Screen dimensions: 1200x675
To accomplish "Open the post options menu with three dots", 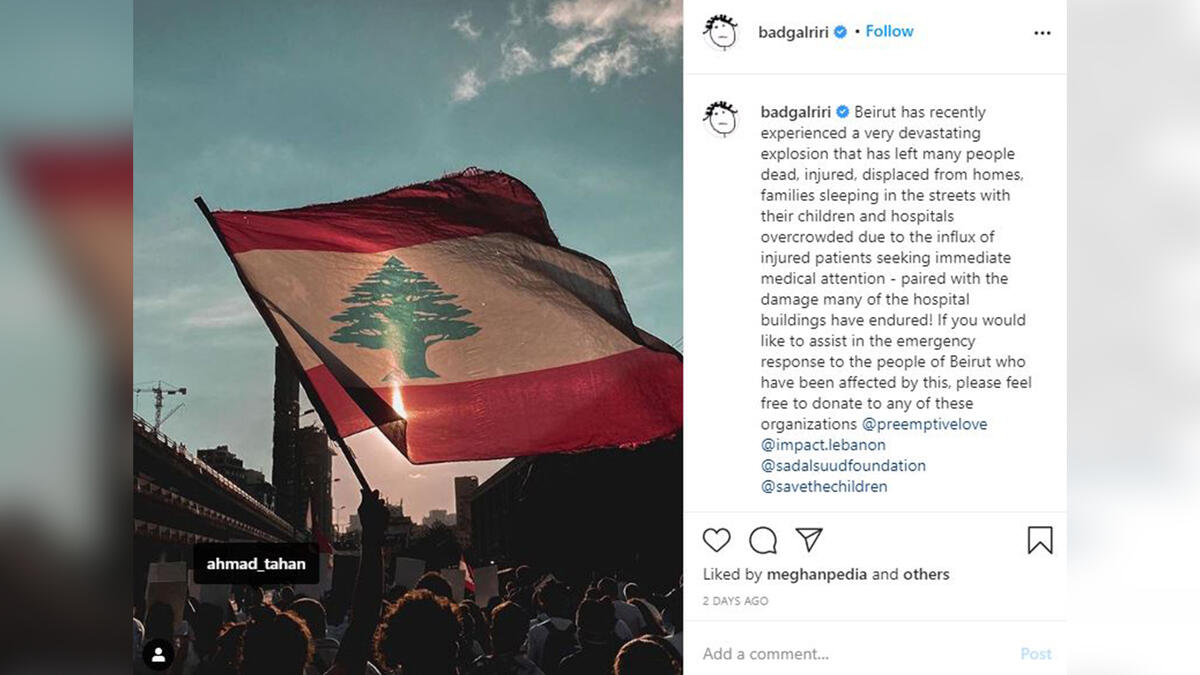I will coord(1042,32).
